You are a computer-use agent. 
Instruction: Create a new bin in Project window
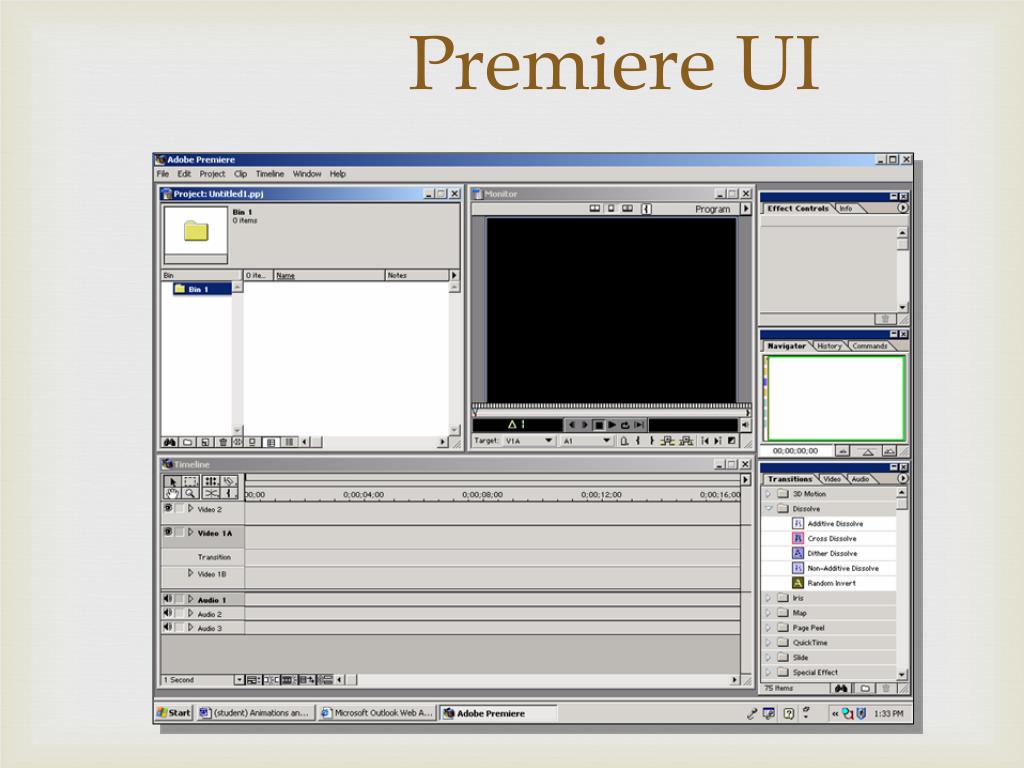[187, 442]
